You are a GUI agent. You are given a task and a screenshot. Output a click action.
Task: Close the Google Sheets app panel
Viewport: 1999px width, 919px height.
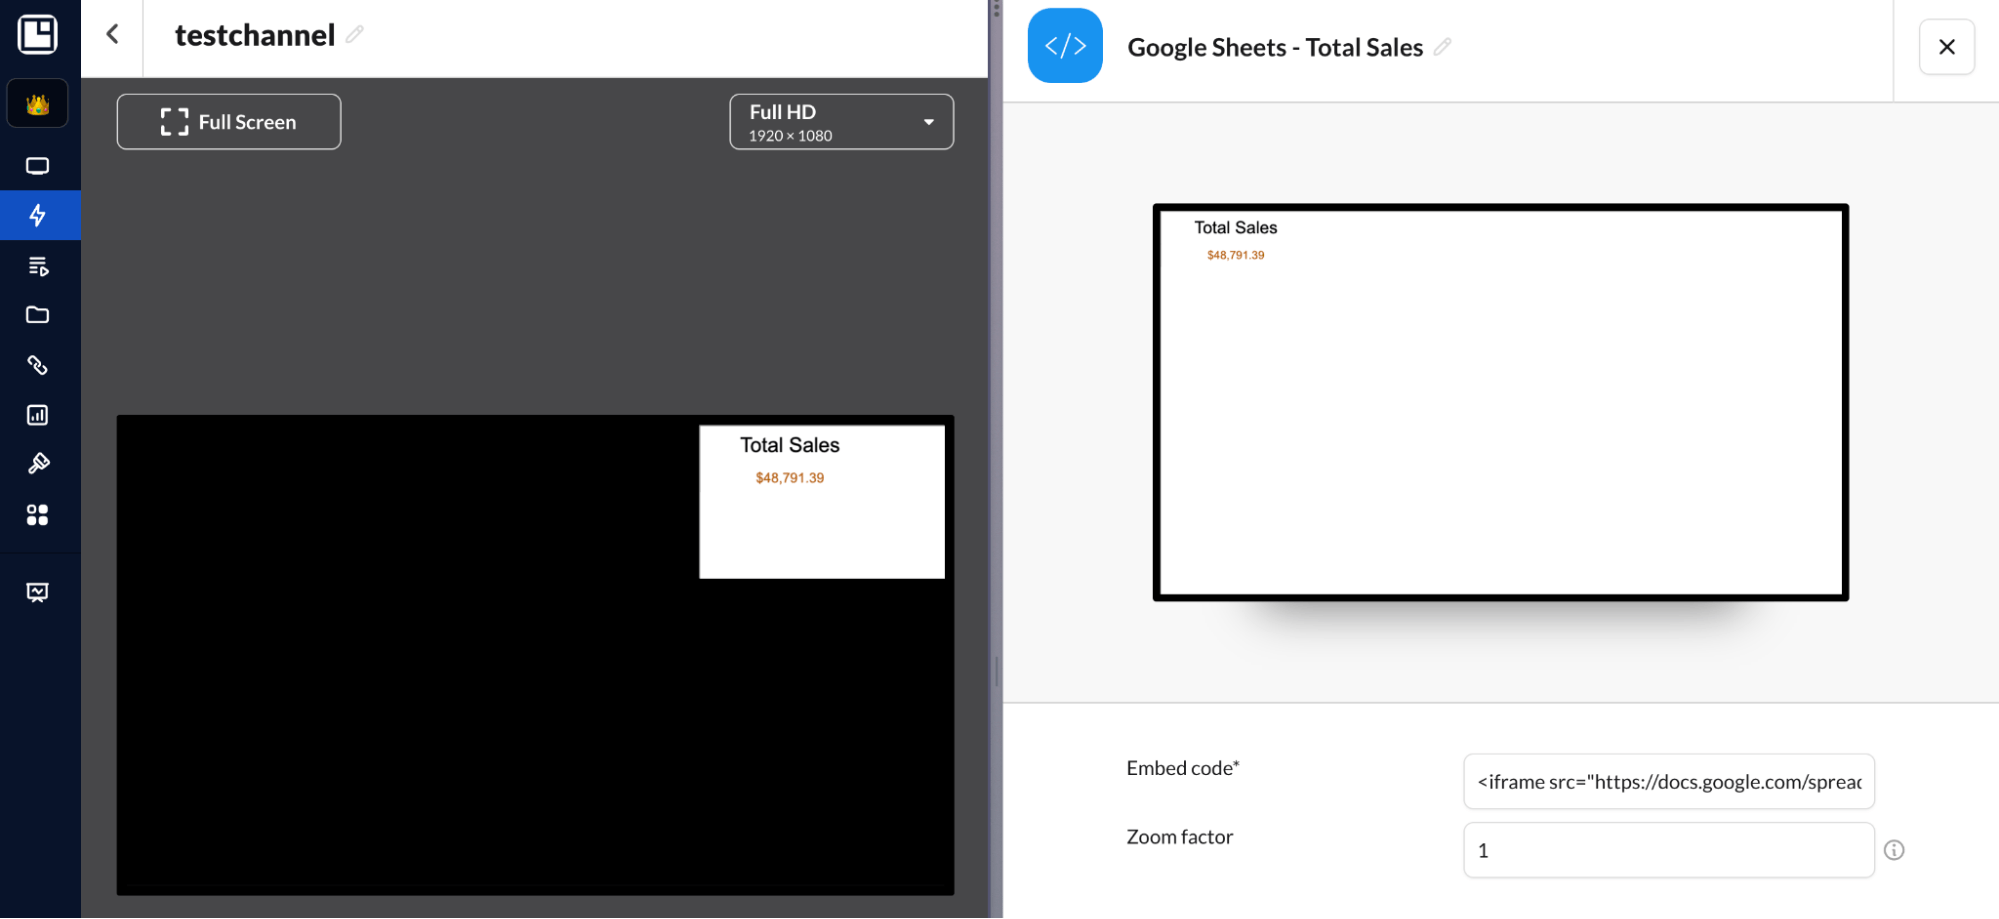1946,47
